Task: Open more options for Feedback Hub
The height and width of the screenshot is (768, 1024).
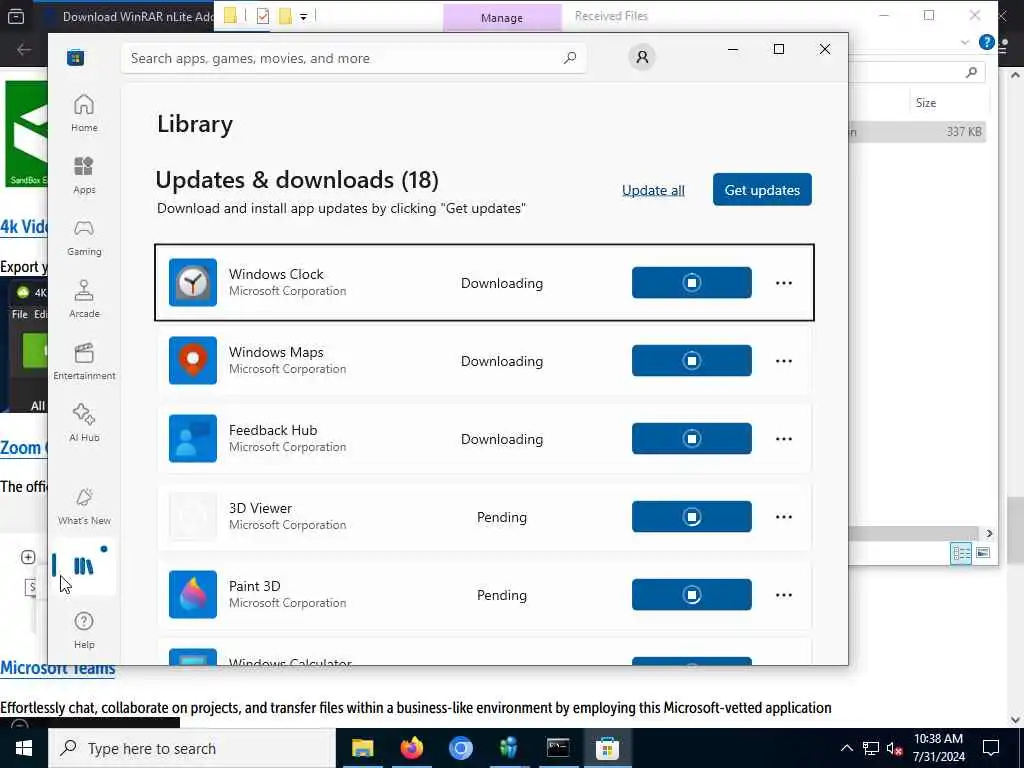Action: (x=784, y=438)
